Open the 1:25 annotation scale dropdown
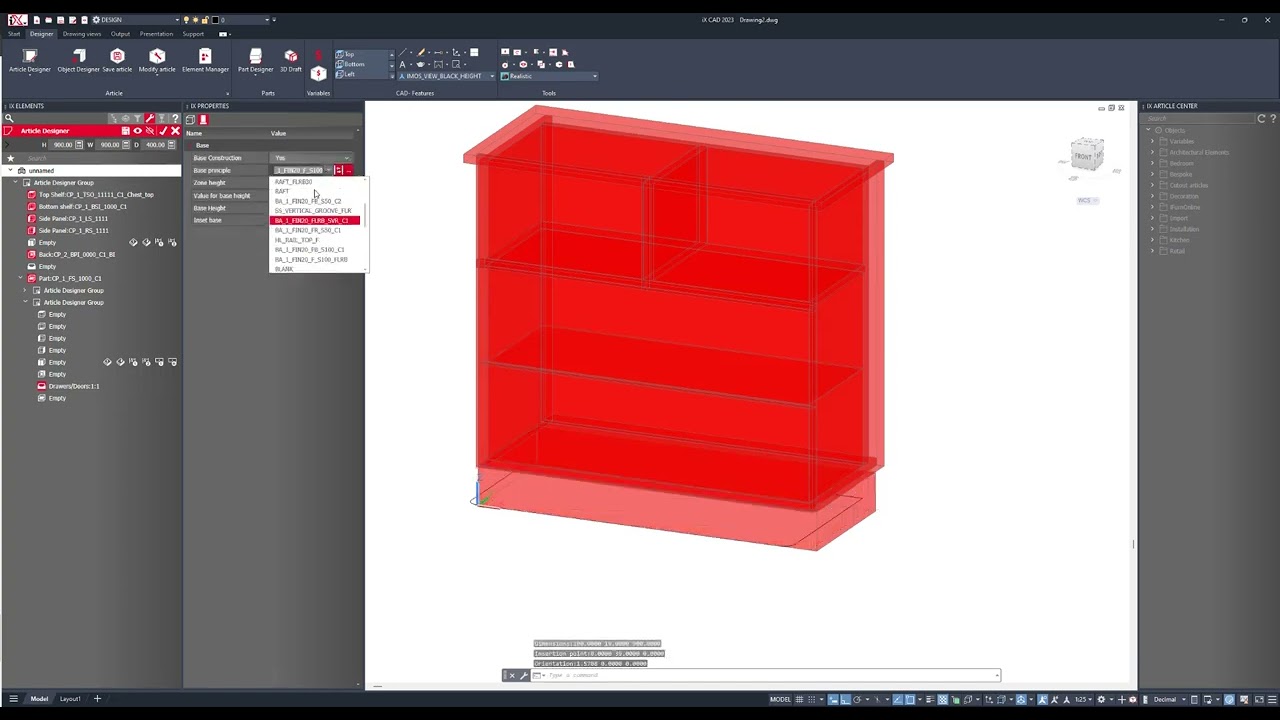The width and height of the screenshot is (1280, 720). click(x=1081, y=699)
